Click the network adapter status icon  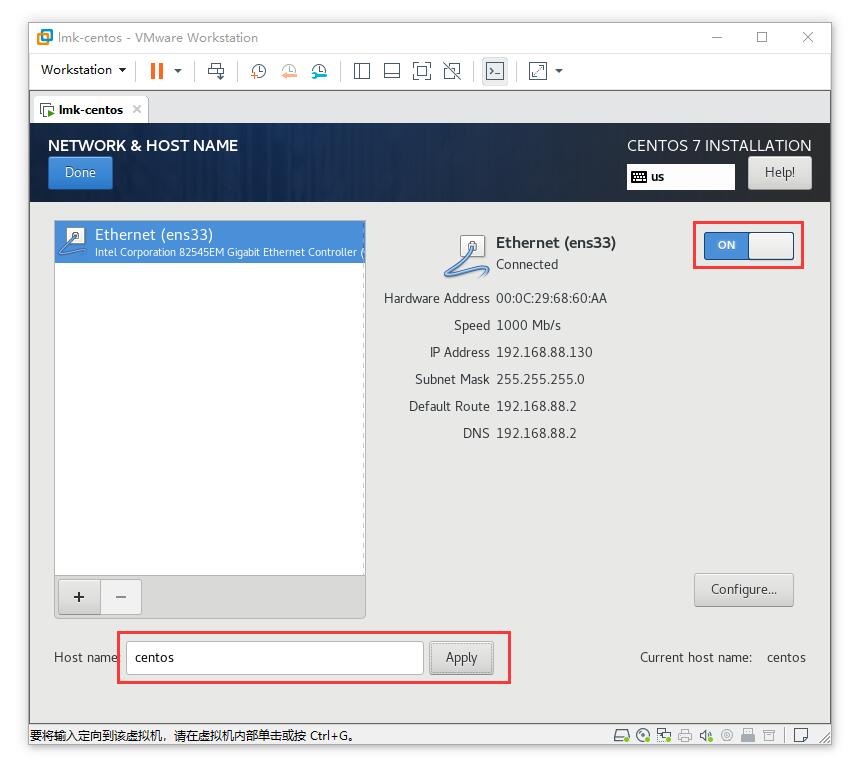664,735
